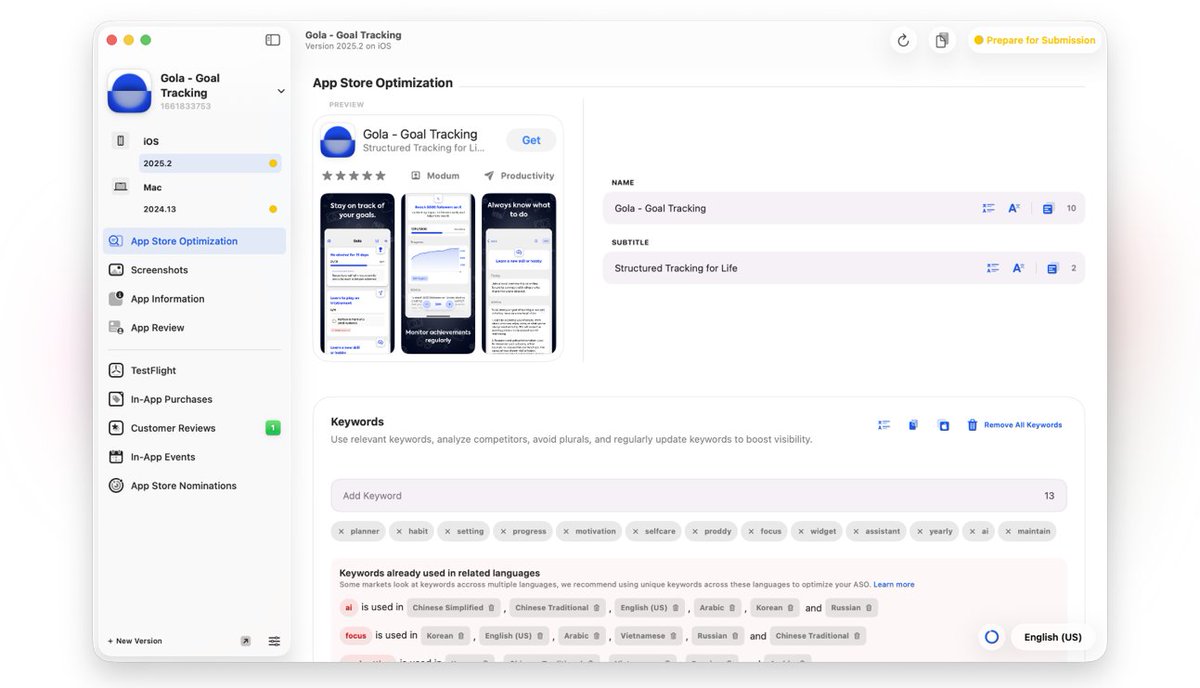1200x688 pixels.
Task: Open the sliders settings icon in sidebar
Action: point(274,641)
